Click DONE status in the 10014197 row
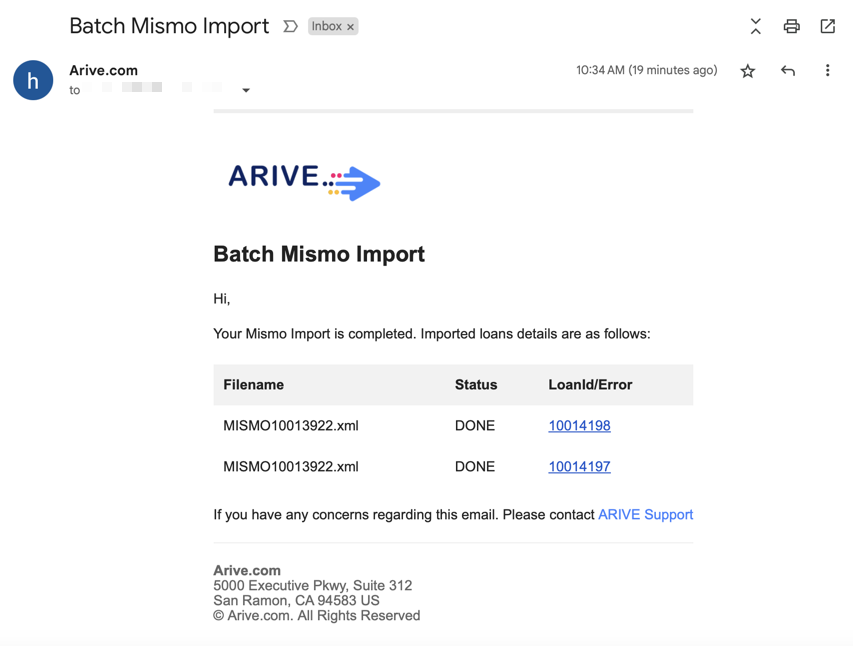Viewport: 853px width, 646px height. (x=475, y=466)
